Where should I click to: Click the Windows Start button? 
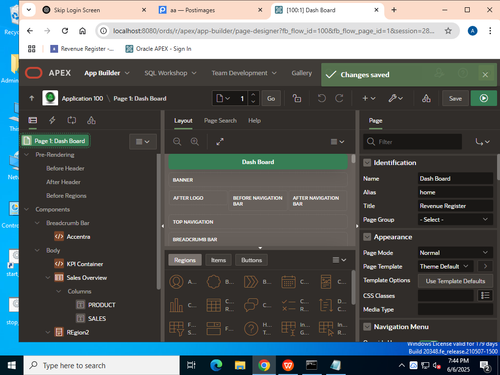[12, 365]
